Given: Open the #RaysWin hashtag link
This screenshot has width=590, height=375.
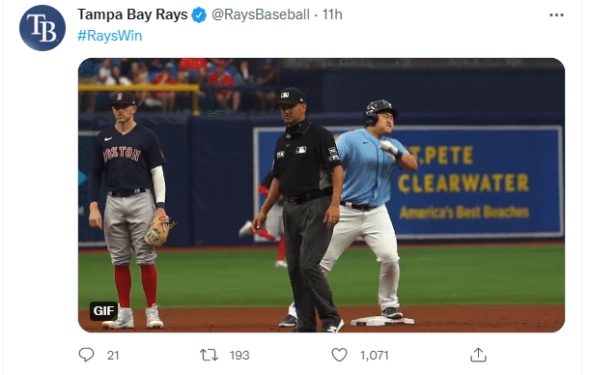Looking at the screenshot, I should 110,36.
